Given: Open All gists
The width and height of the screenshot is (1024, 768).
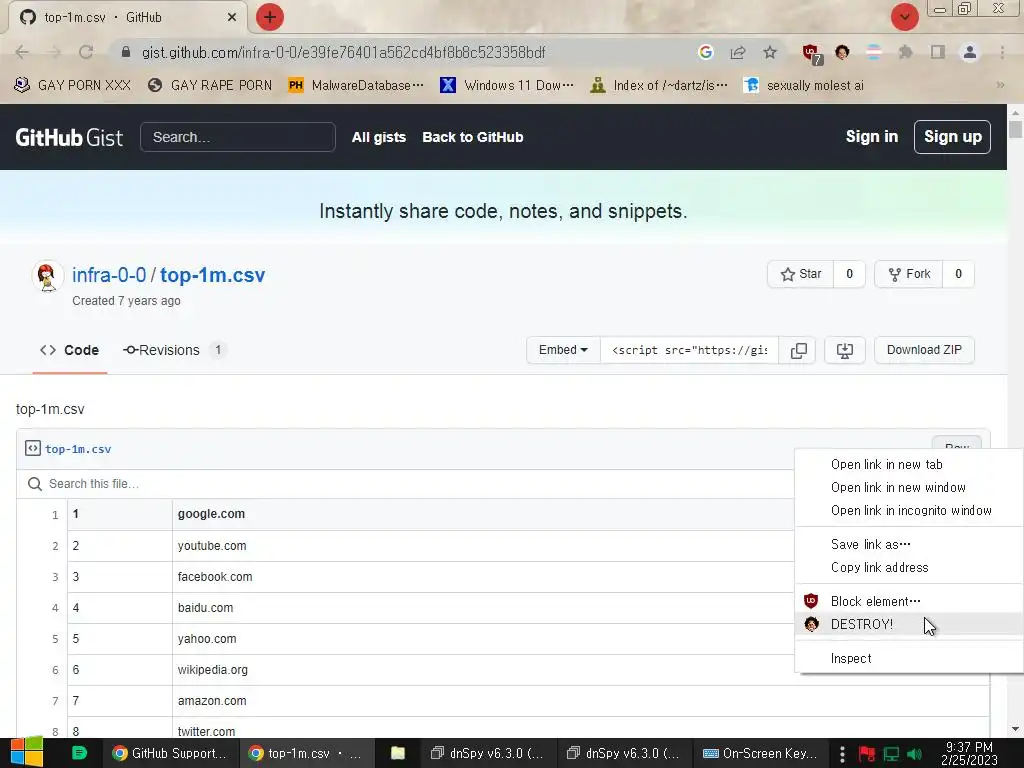Looking at the screenshot, I should point(379,137).
